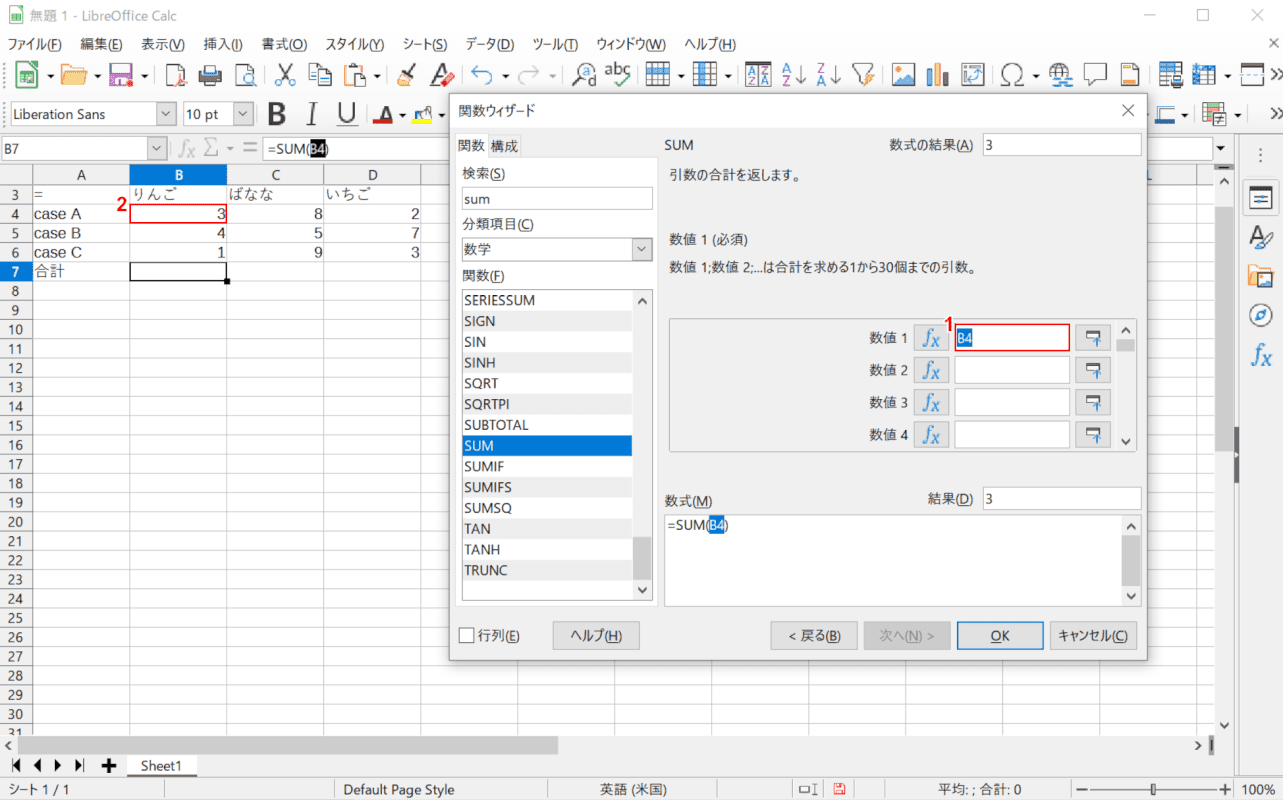Viewport: 1283px width, 800px height.
Task: Open the 分類項目 category dropdown
Action: pos(642,249)
